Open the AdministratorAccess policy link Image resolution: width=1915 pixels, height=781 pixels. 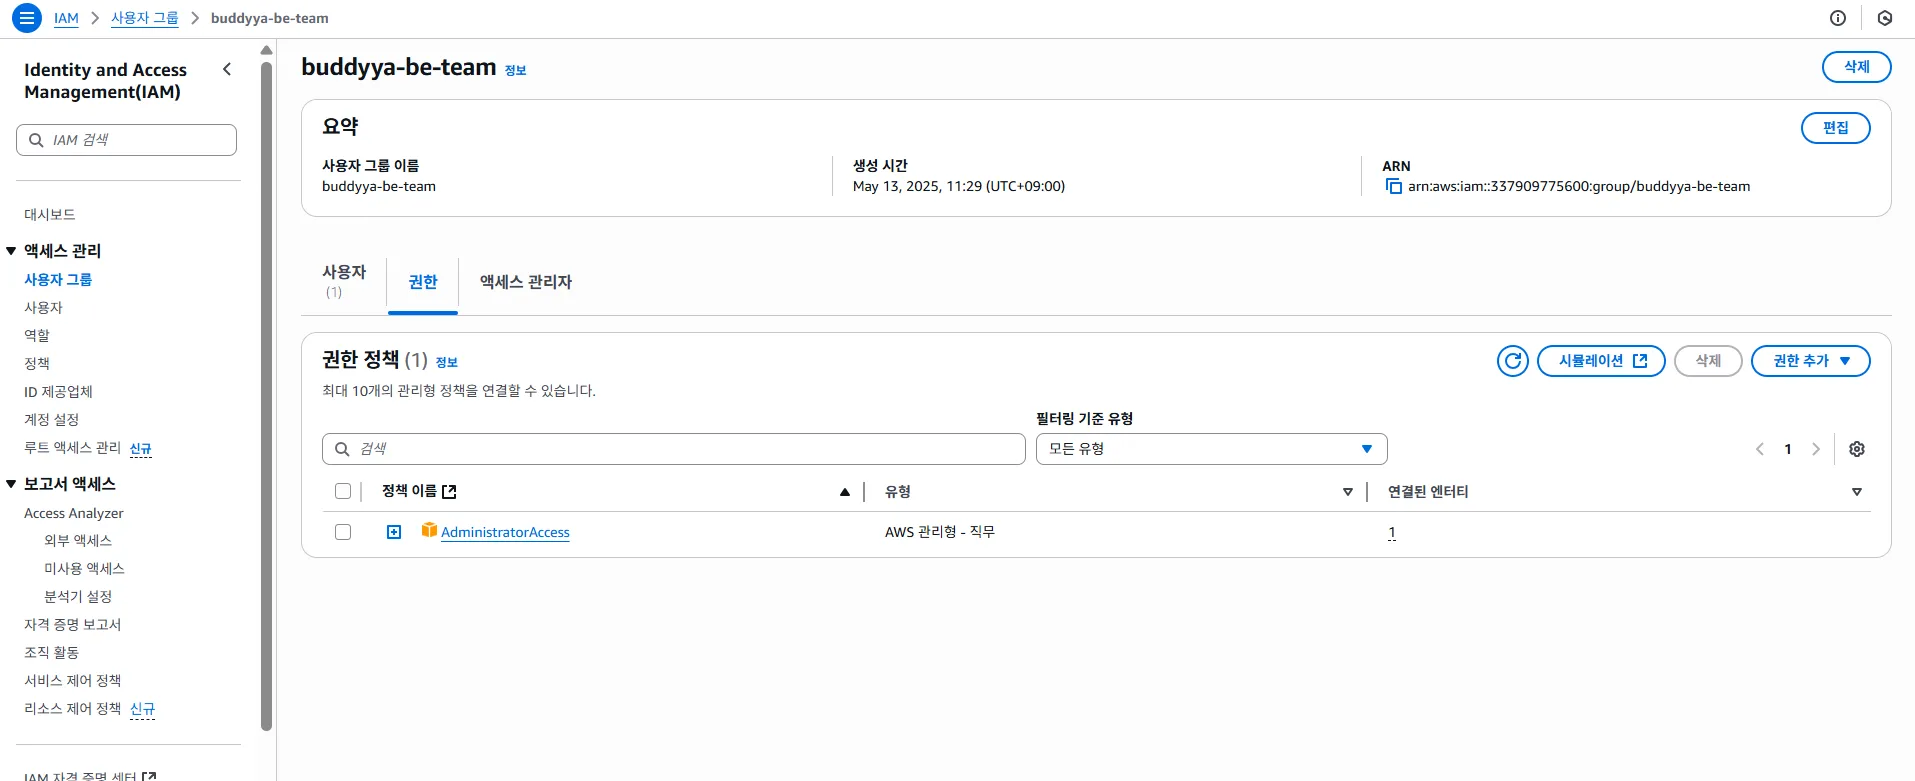point(505,532)
